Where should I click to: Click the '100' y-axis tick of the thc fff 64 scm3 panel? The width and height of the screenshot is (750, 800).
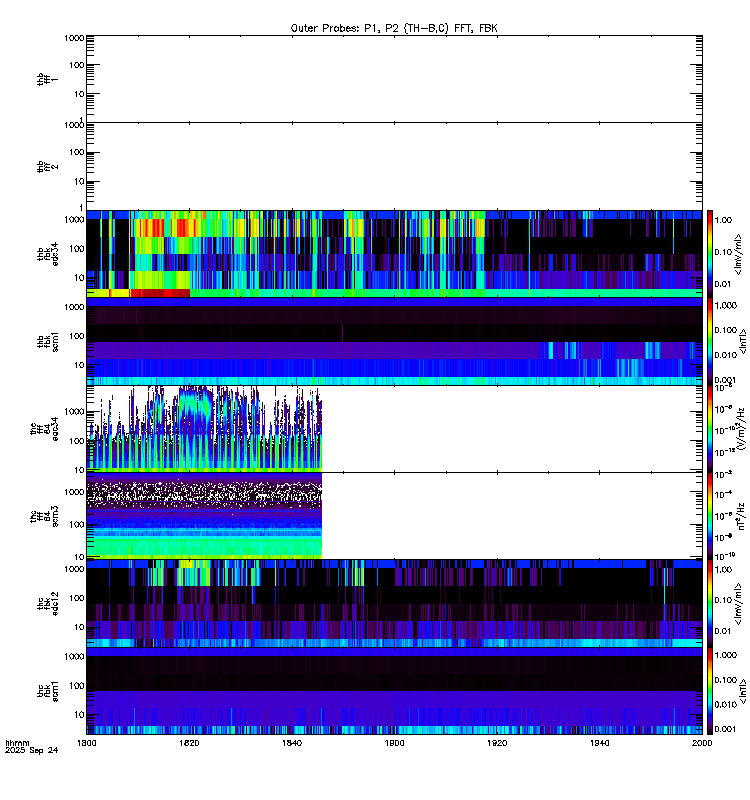coord(77,524)
